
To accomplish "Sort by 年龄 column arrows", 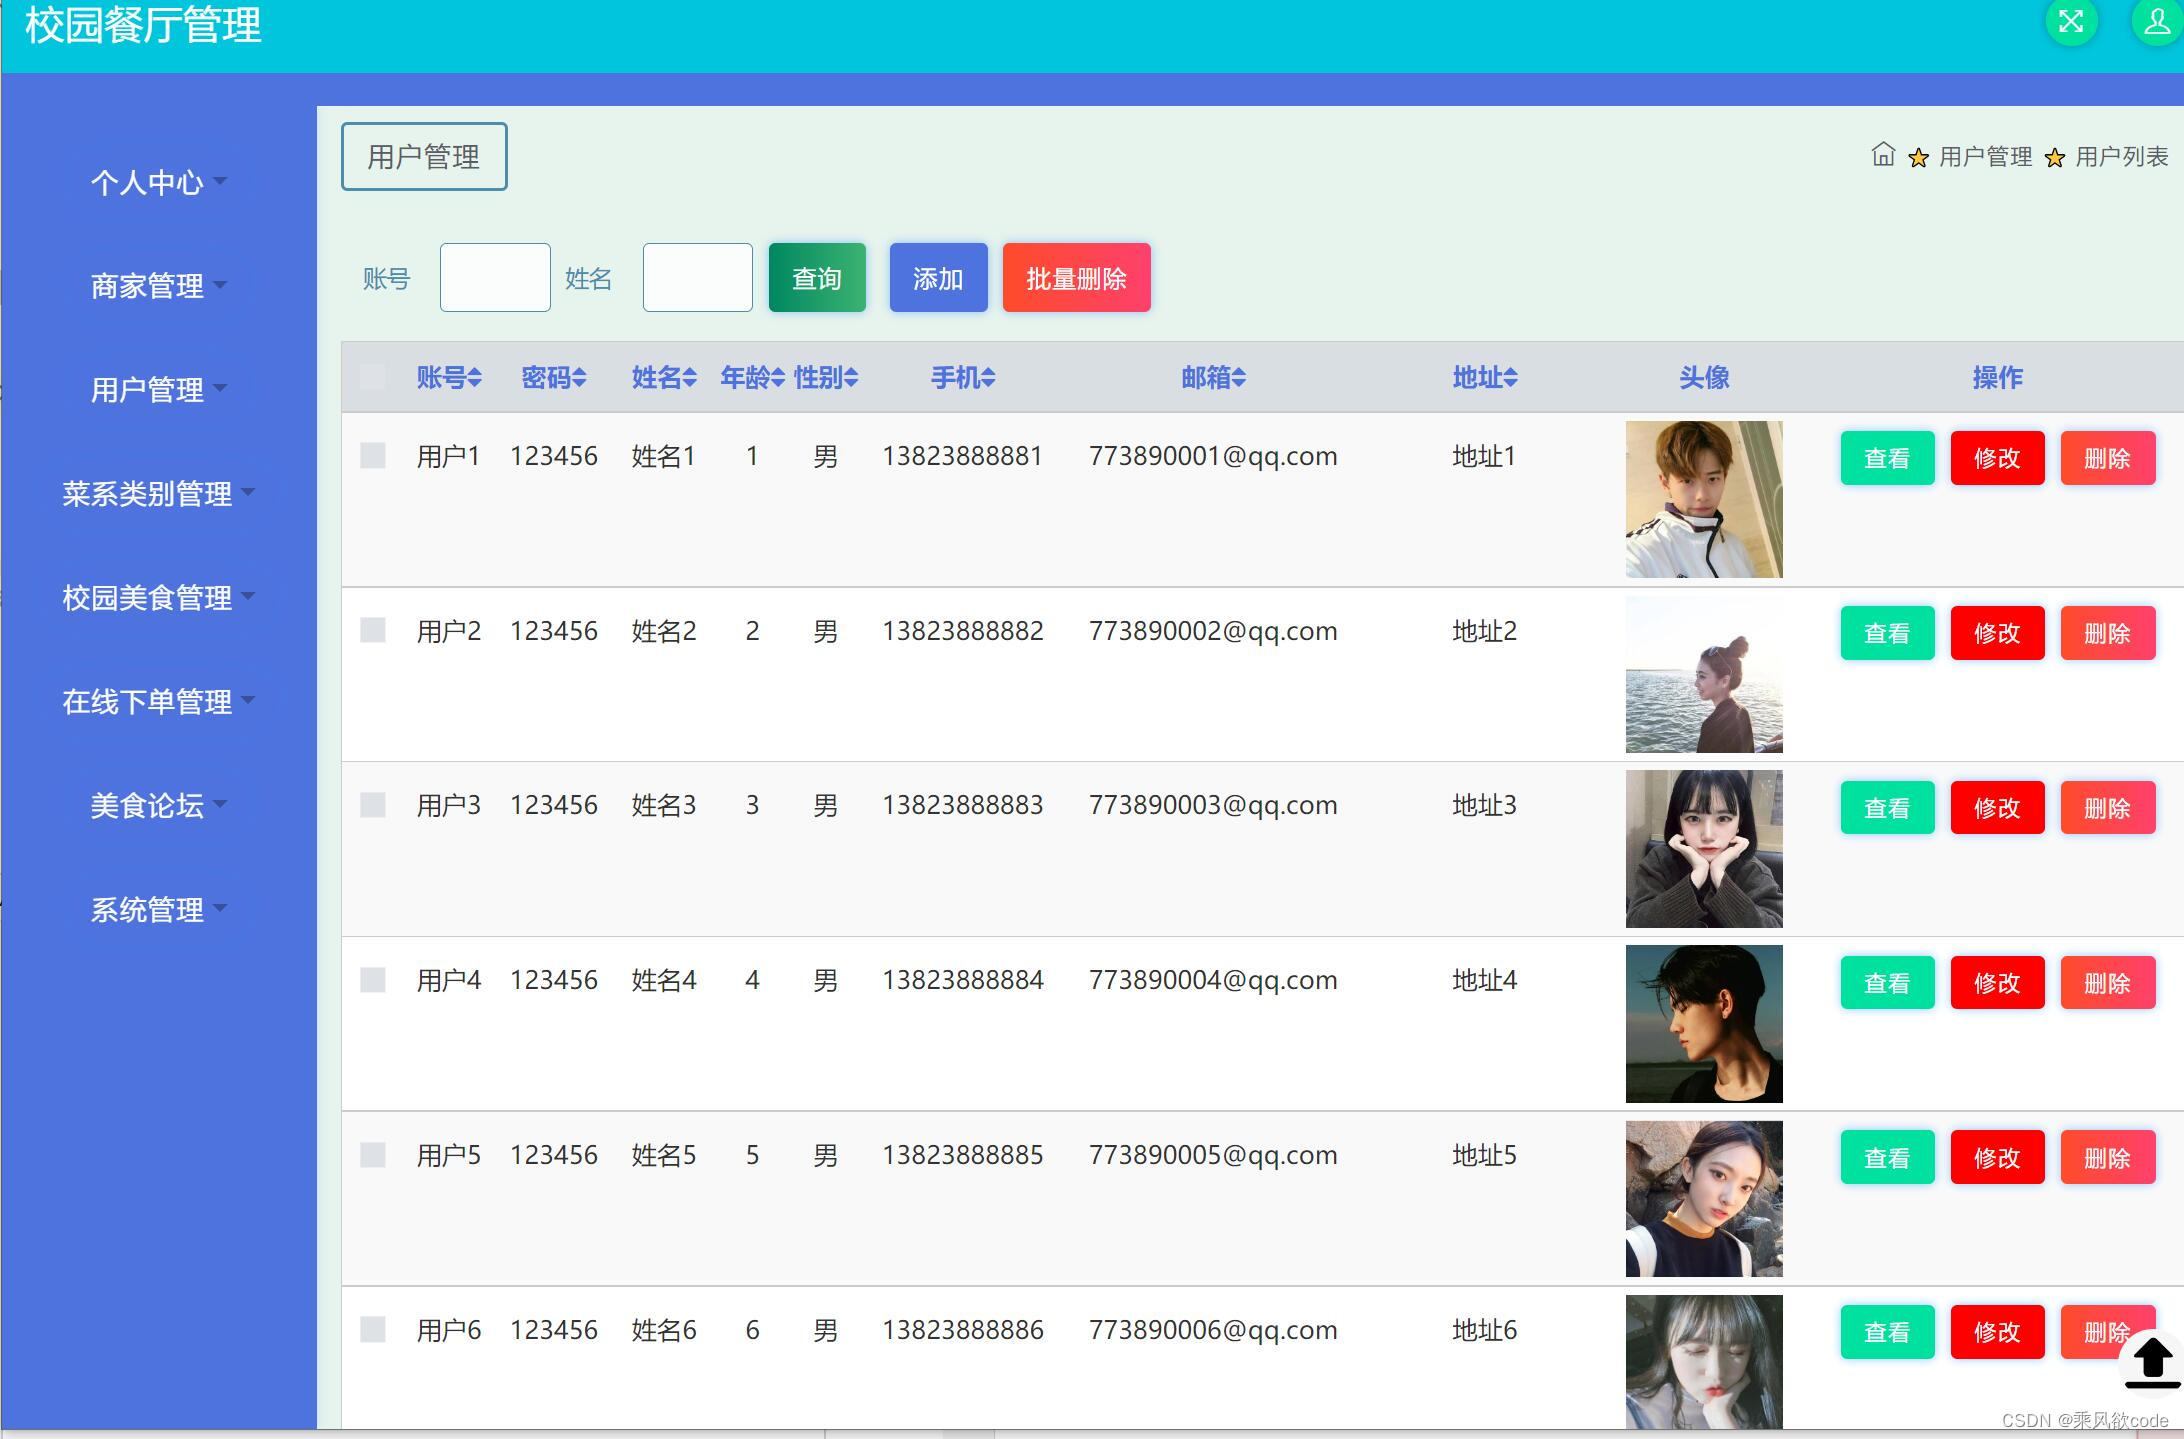I will tap(778, 378).
